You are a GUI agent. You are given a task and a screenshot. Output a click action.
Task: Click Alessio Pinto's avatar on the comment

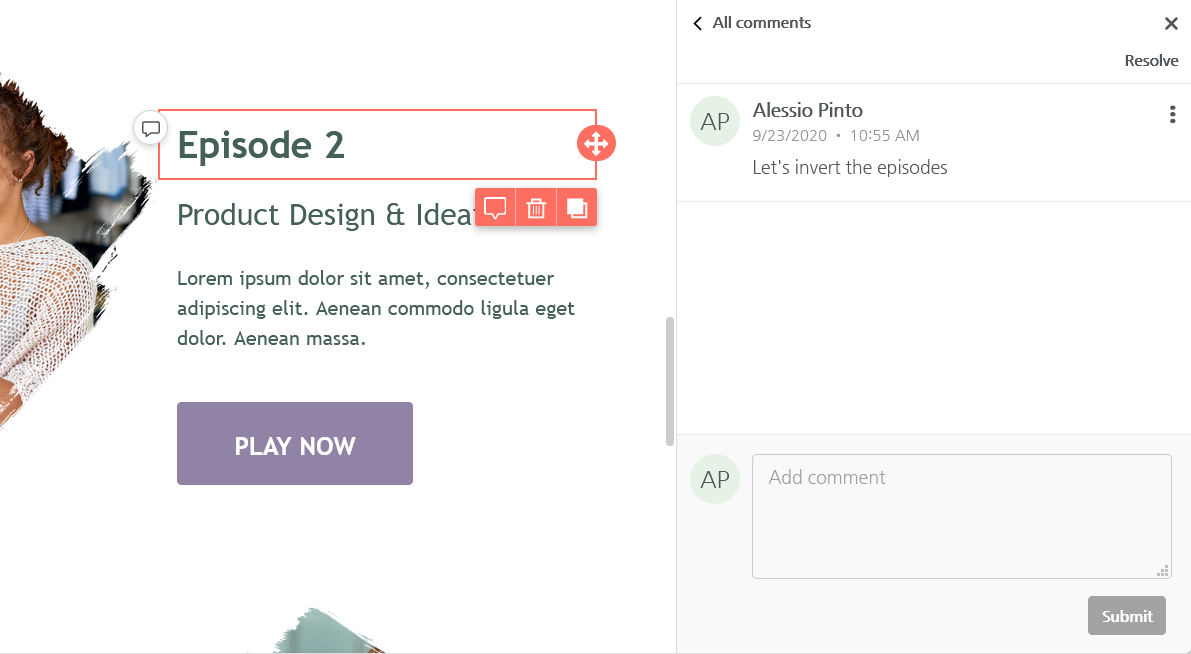pyautogui.click(x=715, y=122)
